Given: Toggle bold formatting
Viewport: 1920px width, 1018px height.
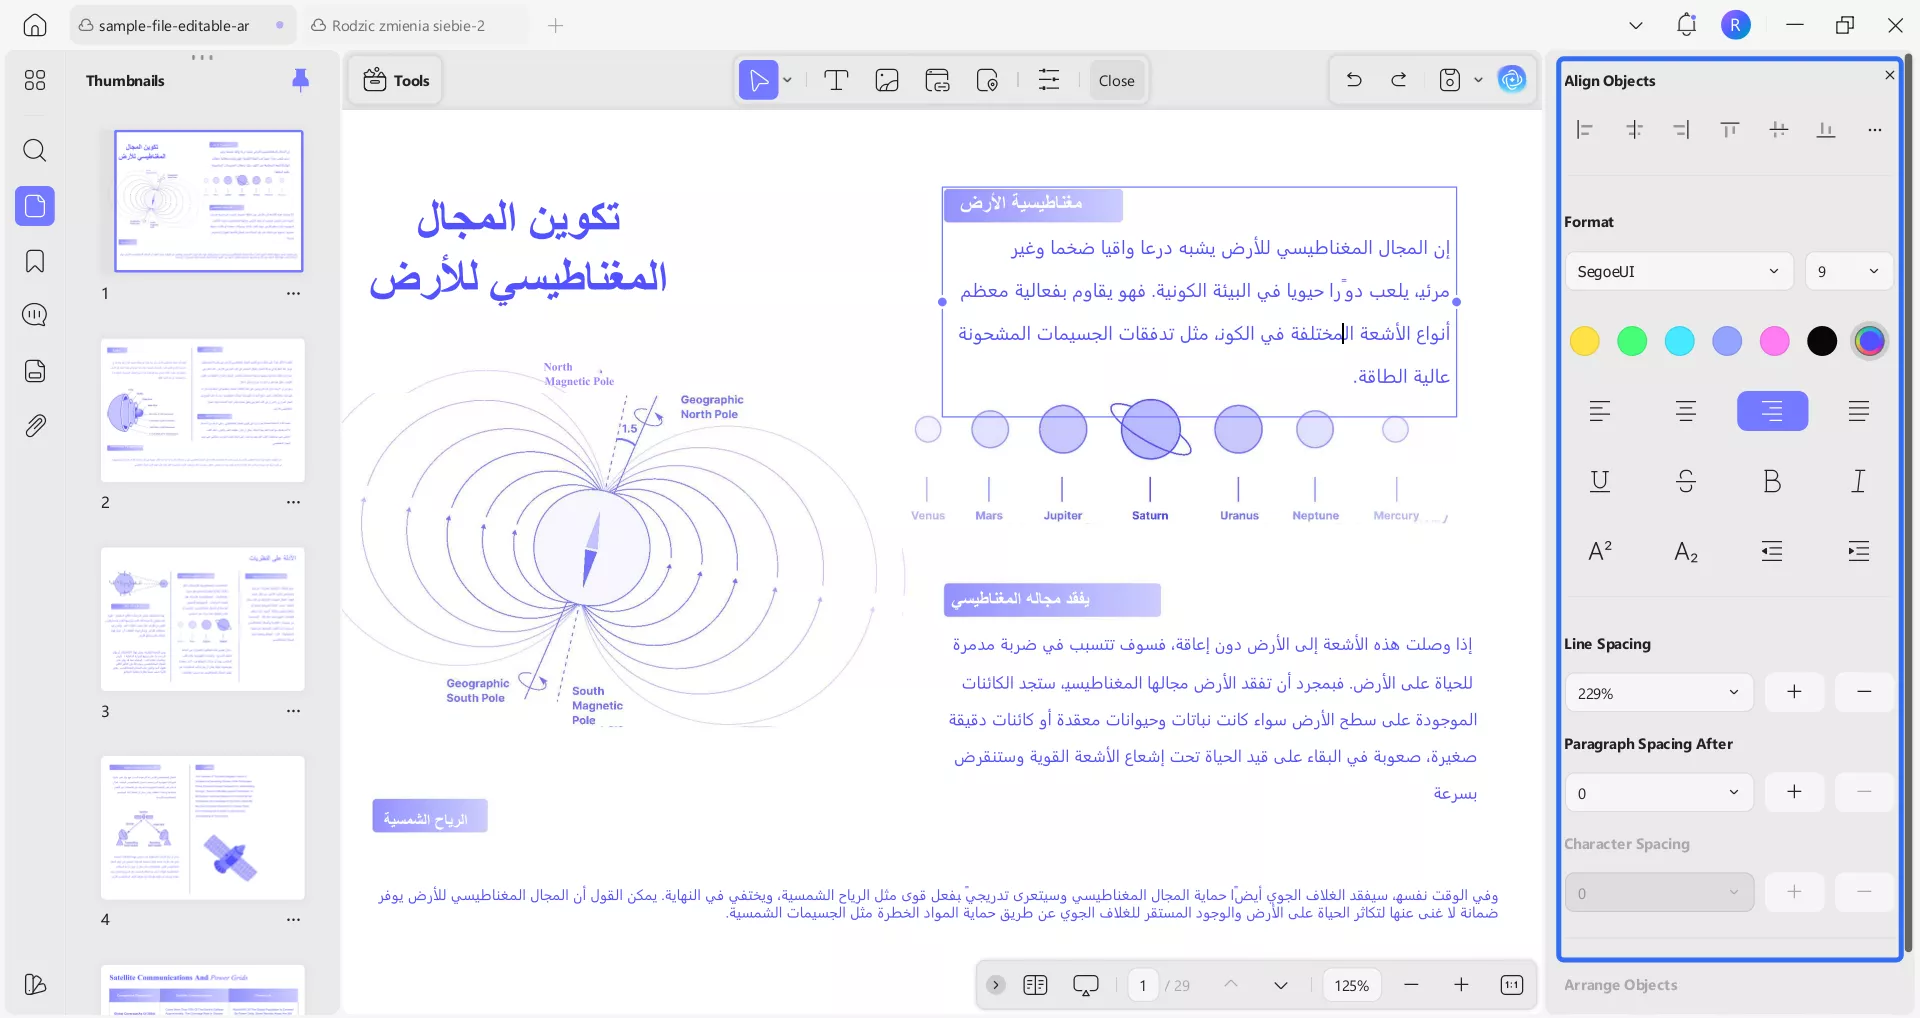Looking at the screenshot, I should (x=1772, y=481).
